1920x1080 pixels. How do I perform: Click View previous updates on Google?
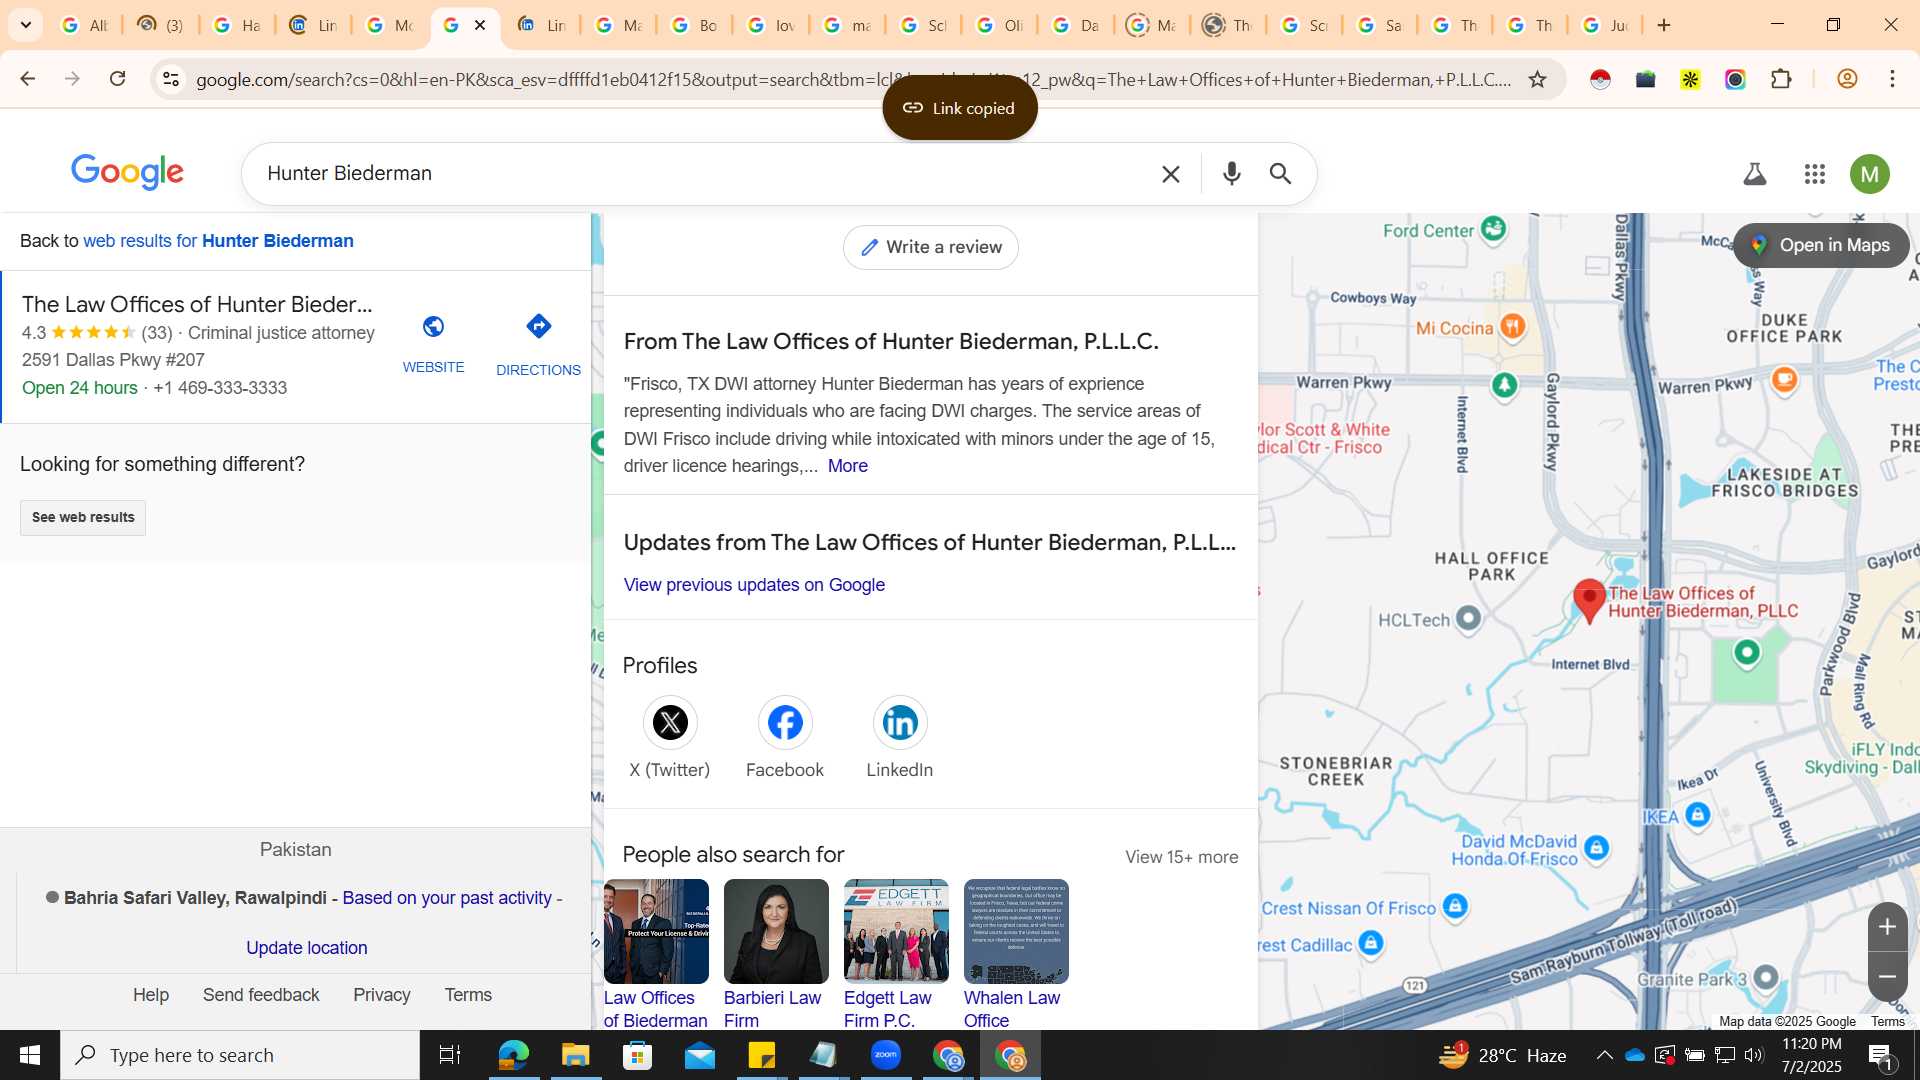[x=754, y=585]
